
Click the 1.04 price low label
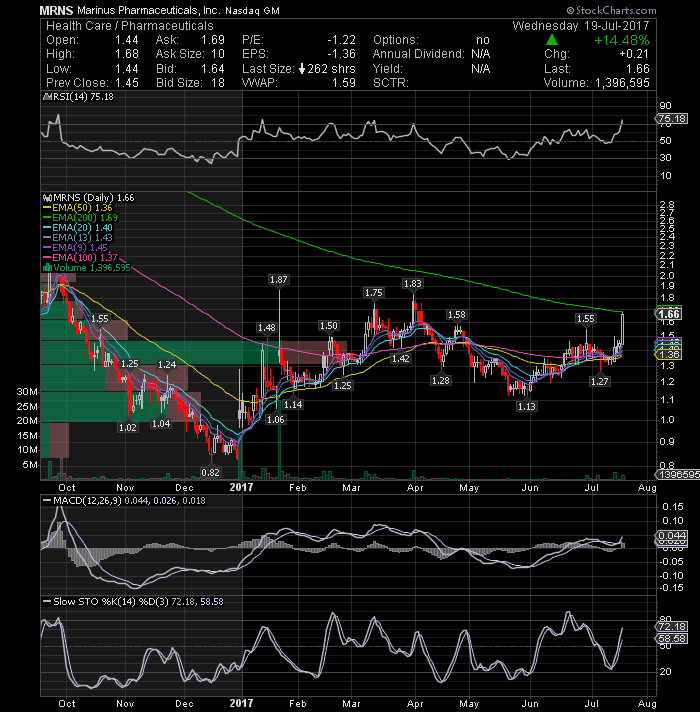[161, 424]
